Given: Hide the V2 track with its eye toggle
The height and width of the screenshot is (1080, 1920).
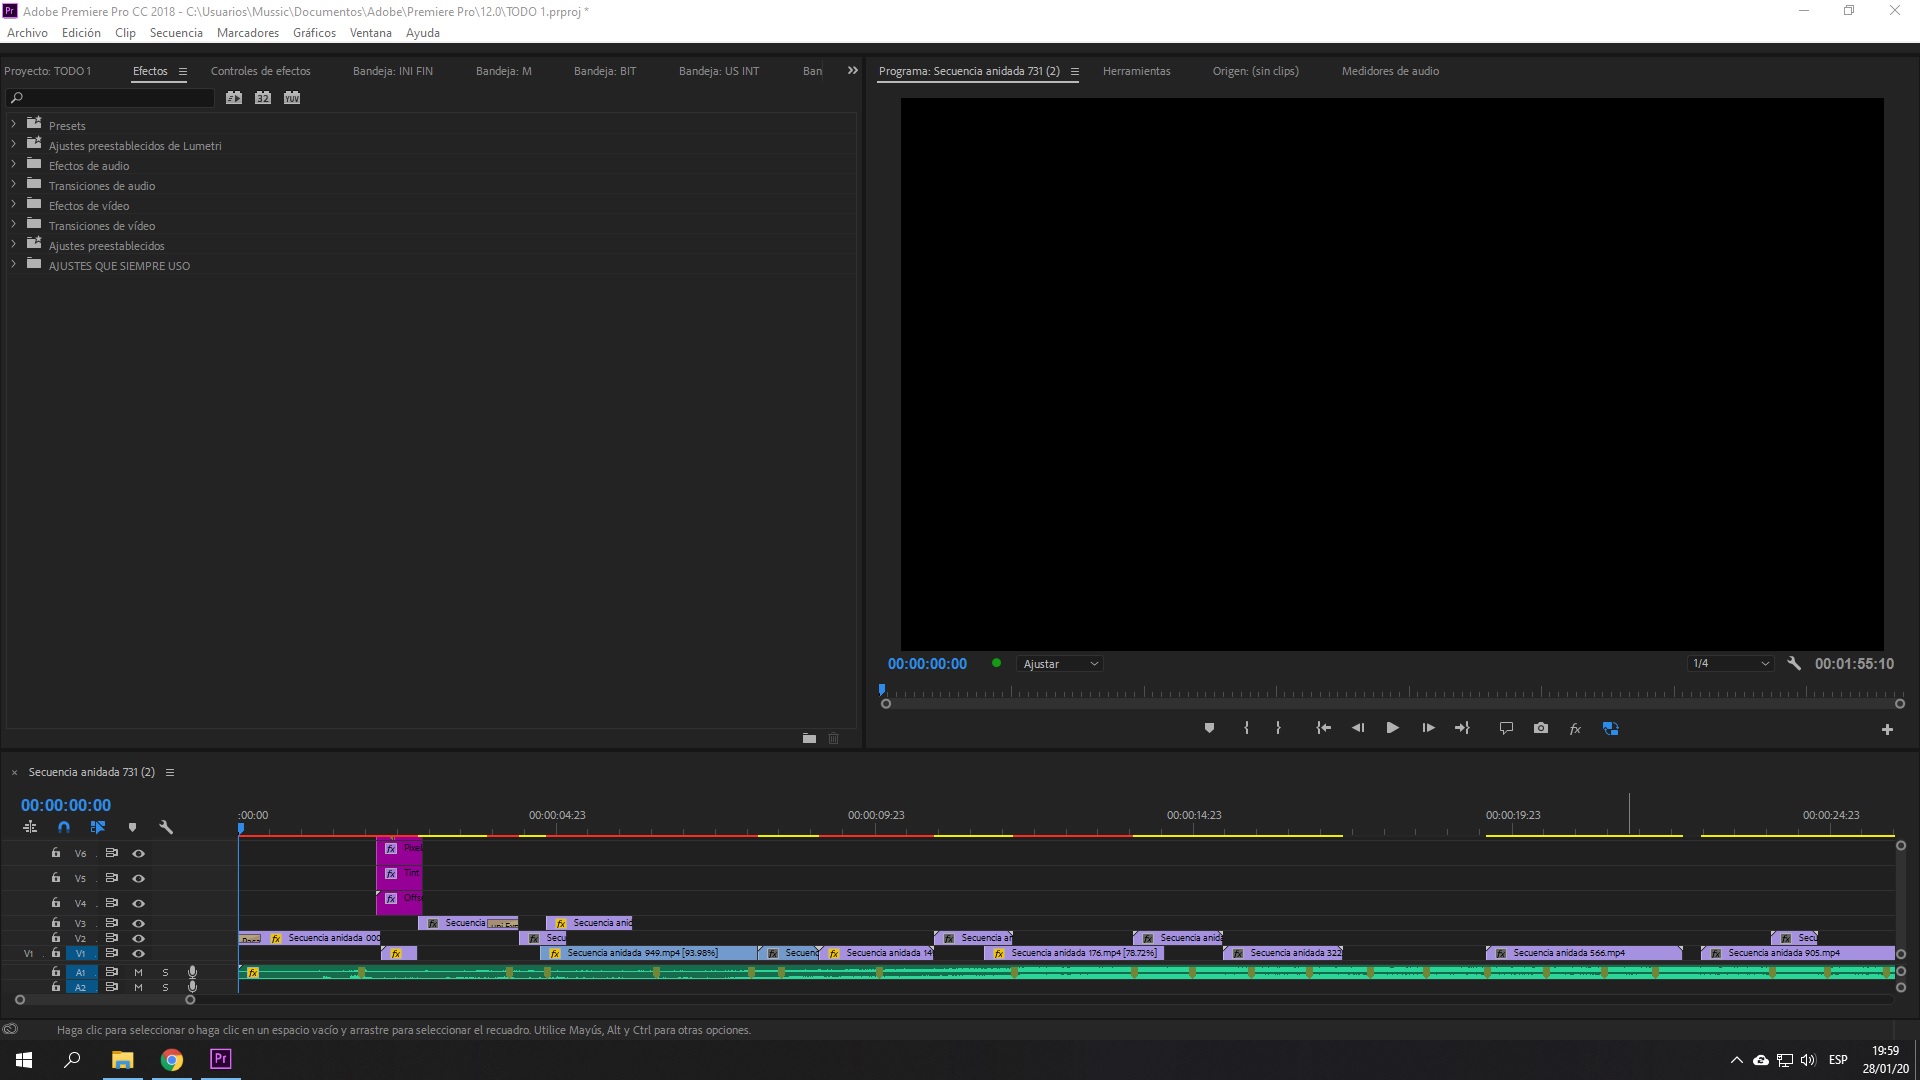Looking at the screenshot, I should (x=139, y=938).
